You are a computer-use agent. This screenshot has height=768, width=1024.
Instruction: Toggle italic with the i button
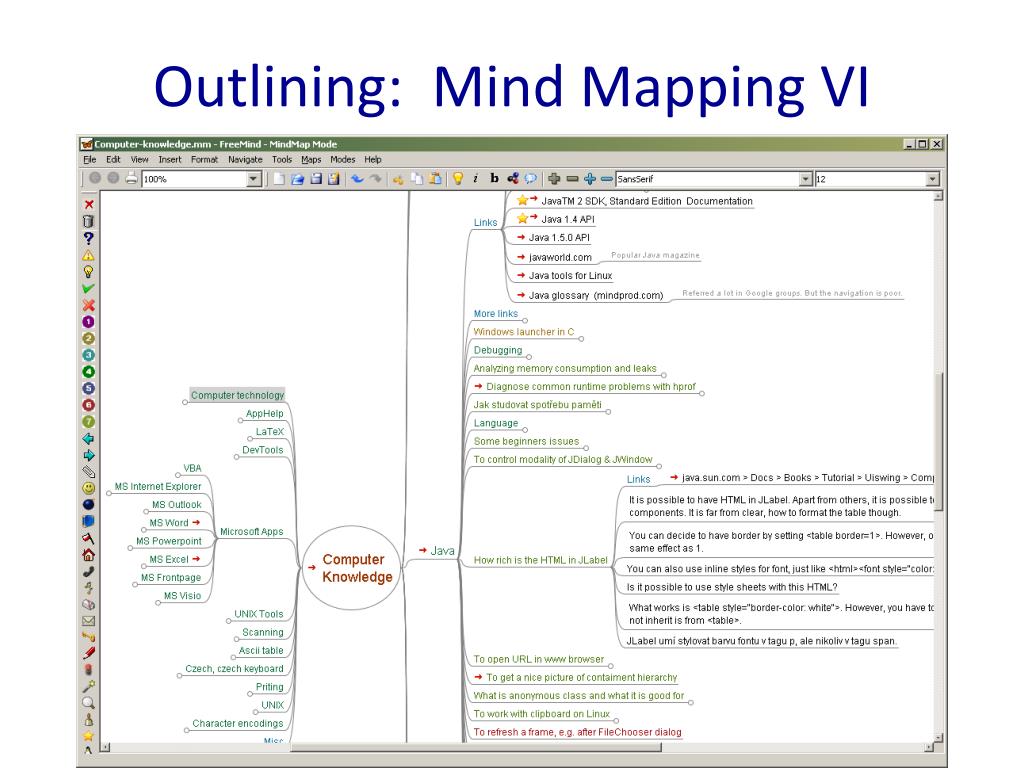475,178
